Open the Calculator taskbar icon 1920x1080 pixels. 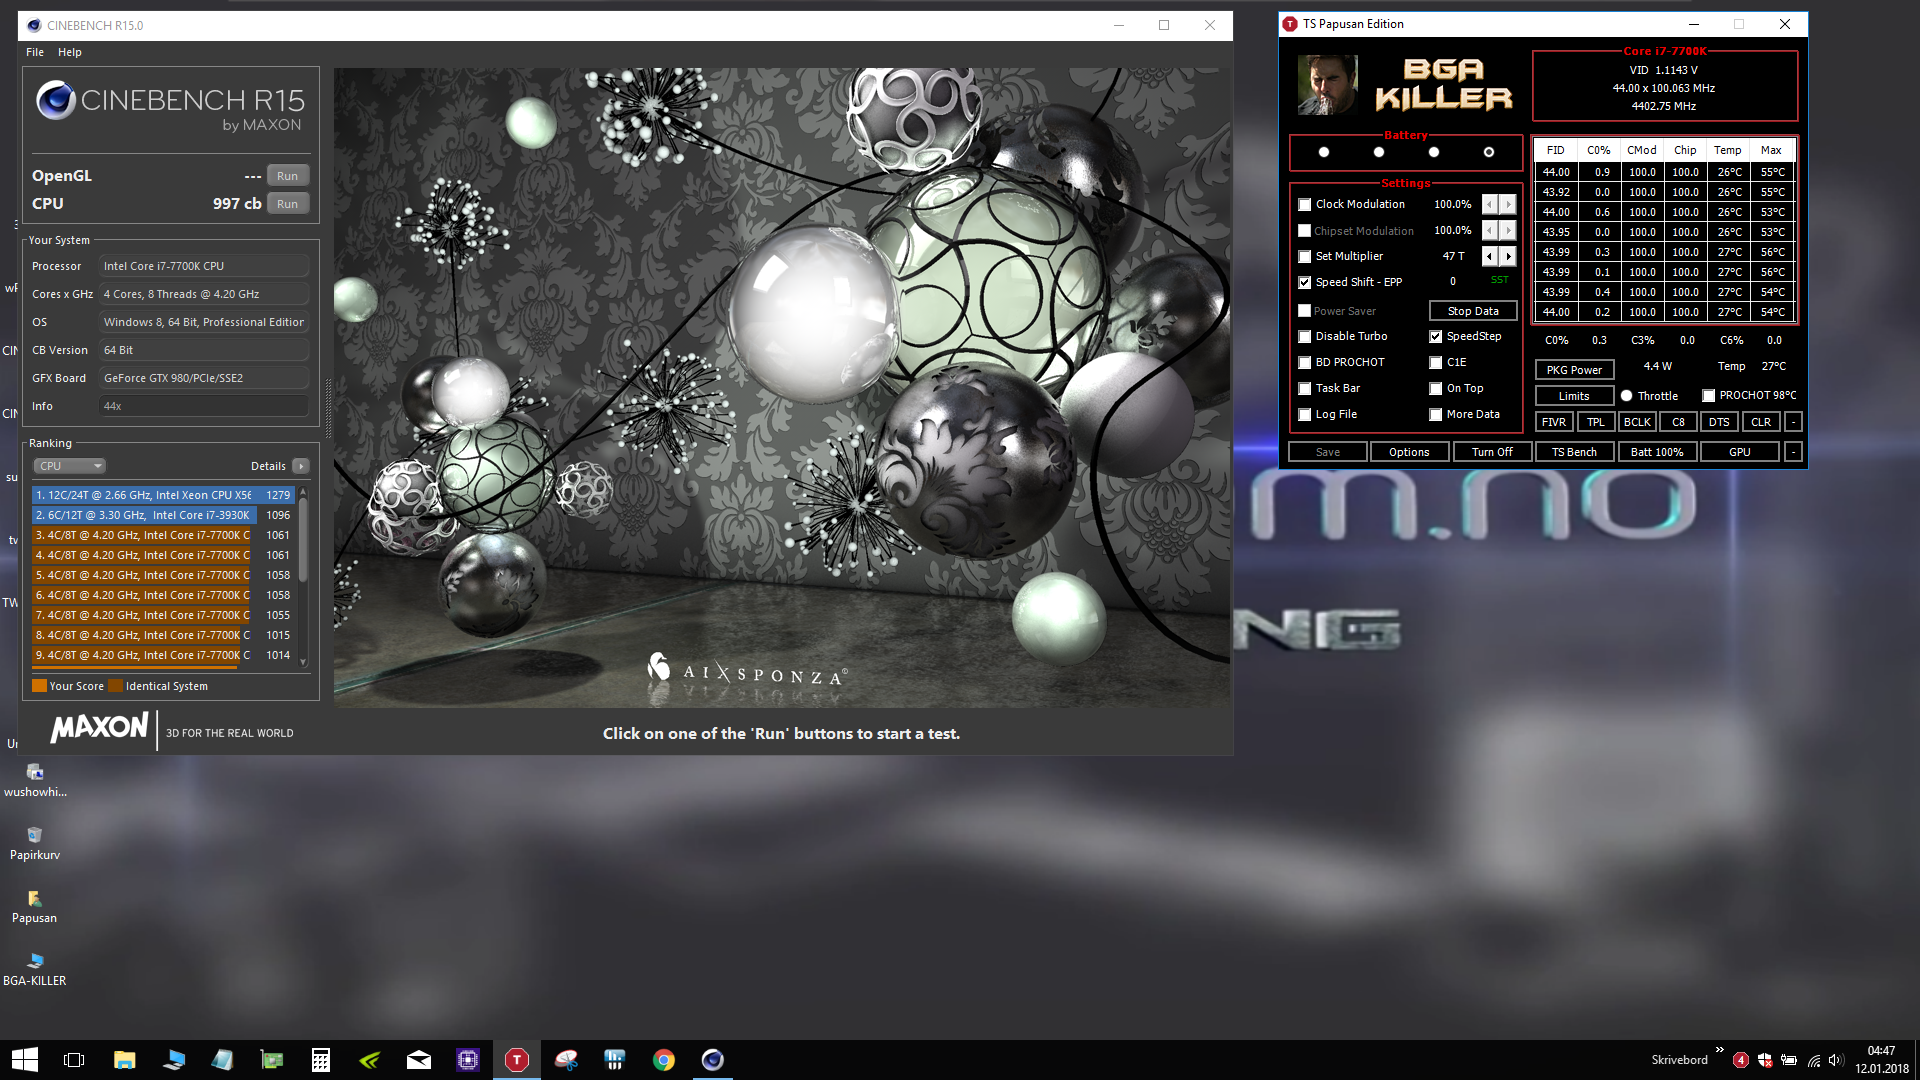click(321, 1060)
